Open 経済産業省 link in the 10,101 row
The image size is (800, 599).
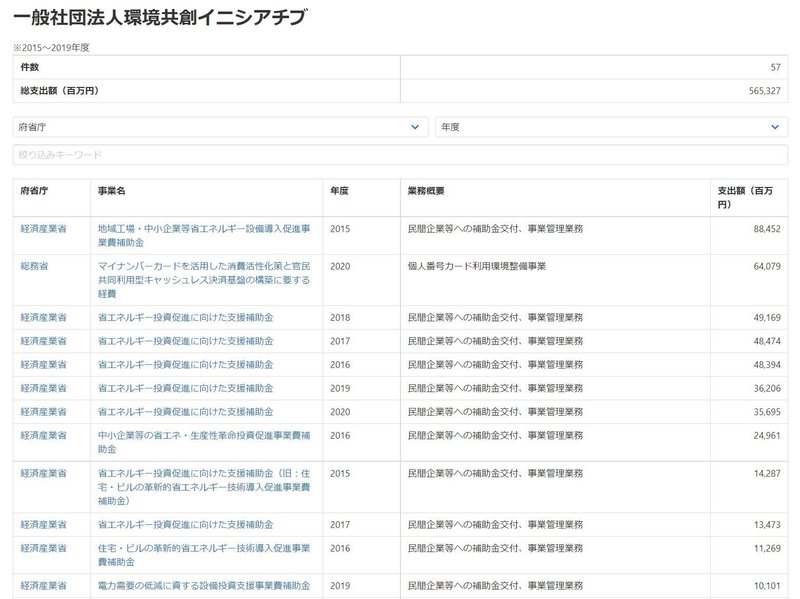click(x=43, y=585)
